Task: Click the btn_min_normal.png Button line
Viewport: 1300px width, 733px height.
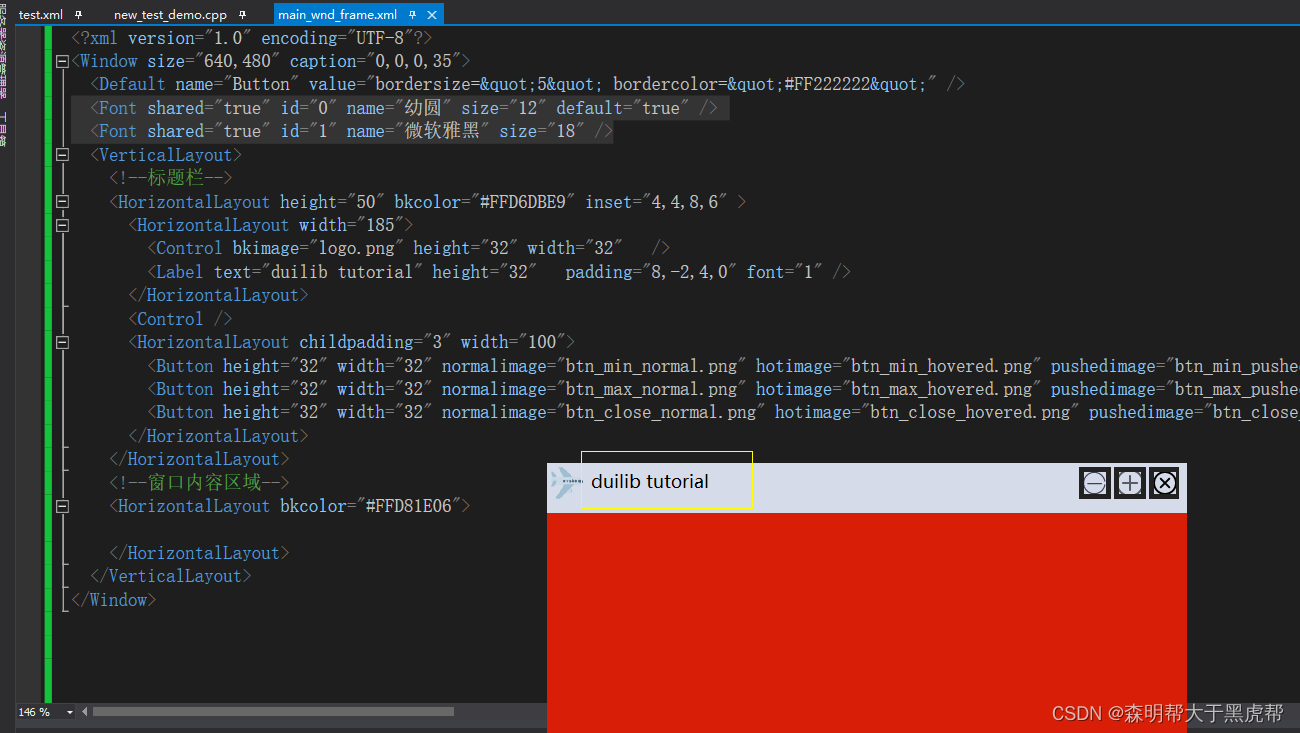Action: 723,366
